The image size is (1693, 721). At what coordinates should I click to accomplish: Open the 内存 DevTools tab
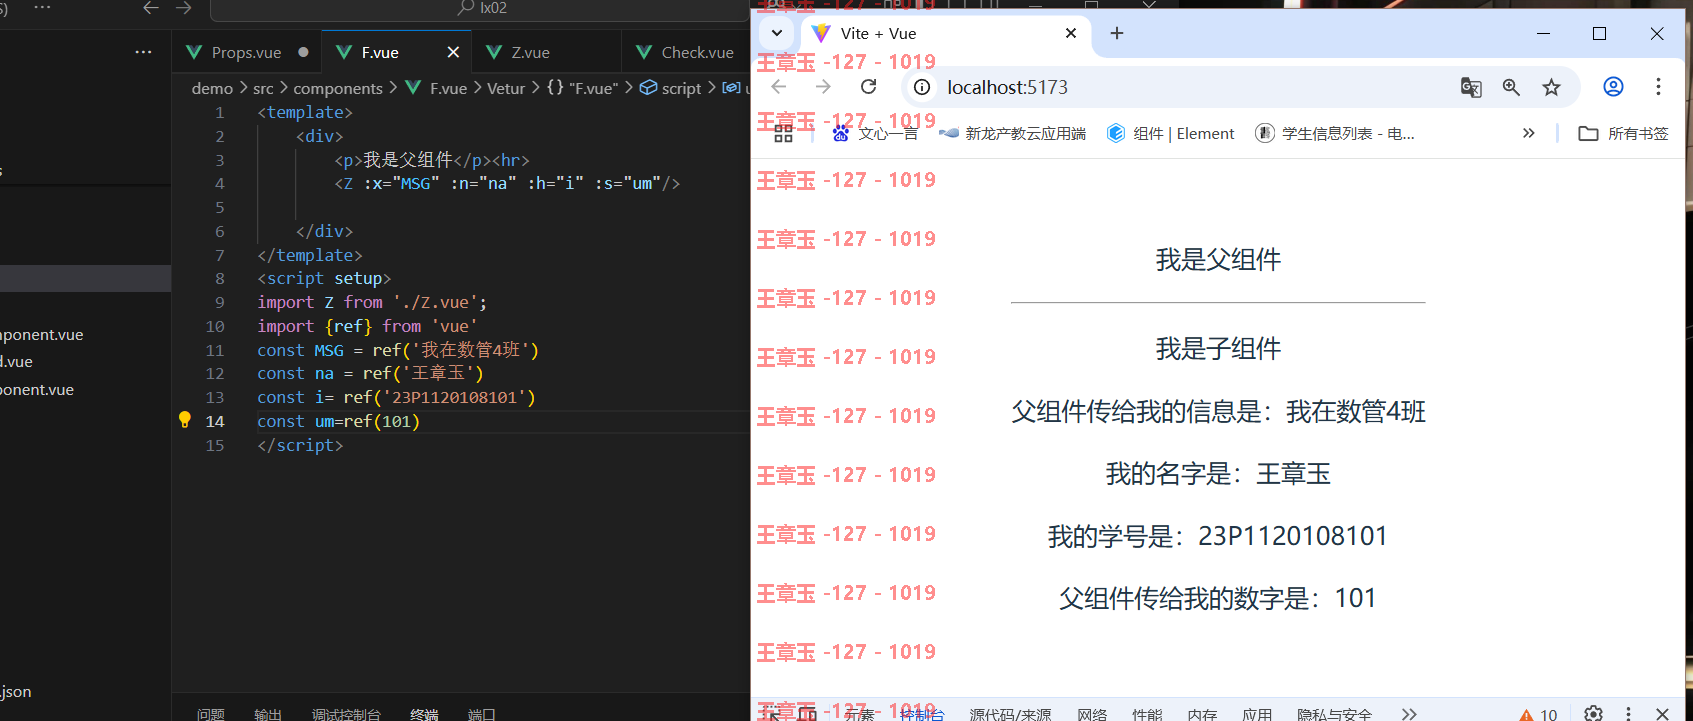(1202, 714)
